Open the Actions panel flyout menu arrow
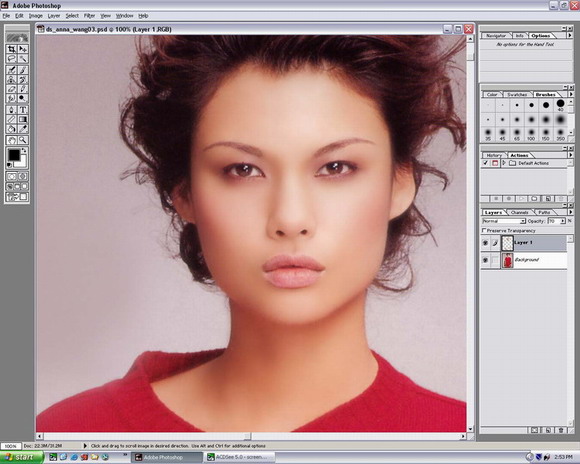The height and width of the screenshot is (464, 580). tap(570, 155)
